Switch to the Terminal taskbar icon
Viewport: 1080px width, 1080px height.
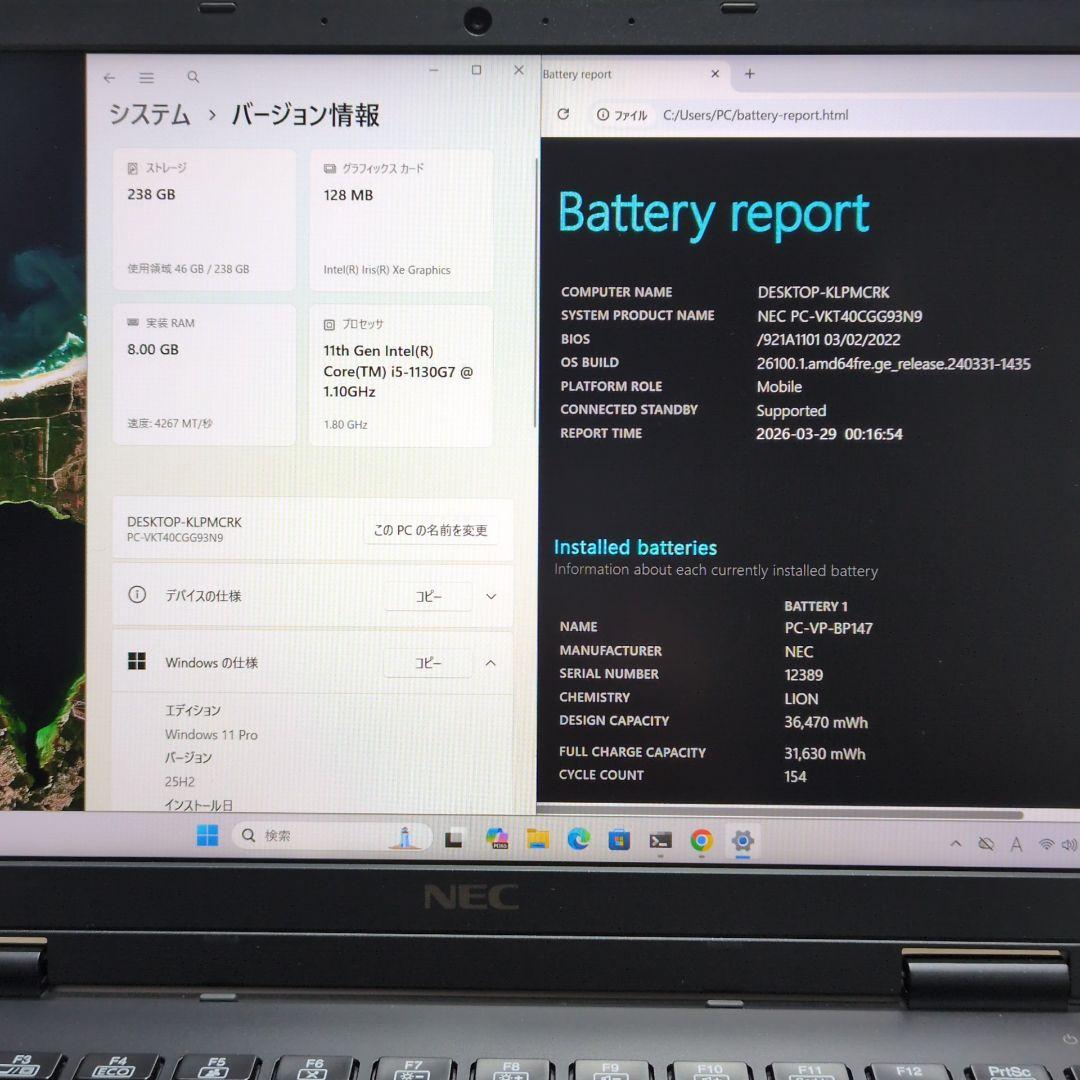[660, 840]
